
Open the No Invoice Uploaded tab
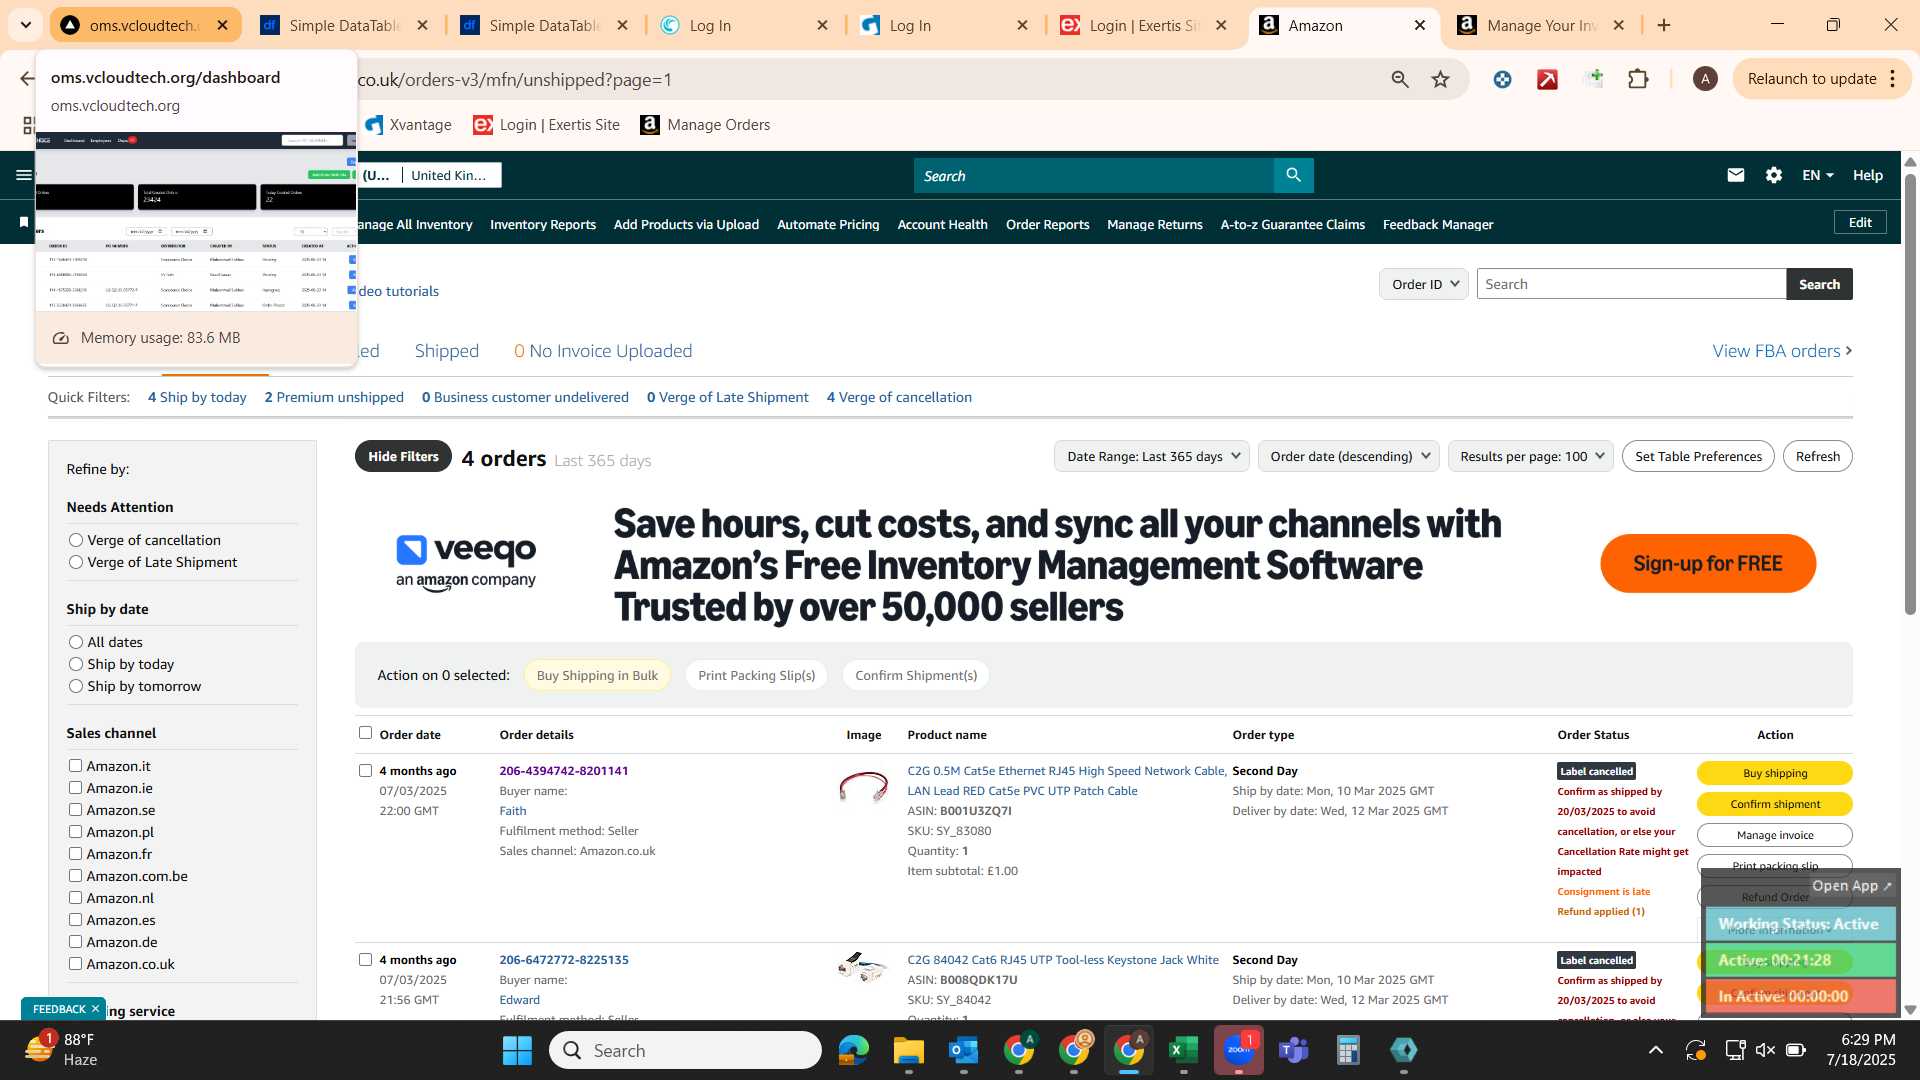point(603,351)
